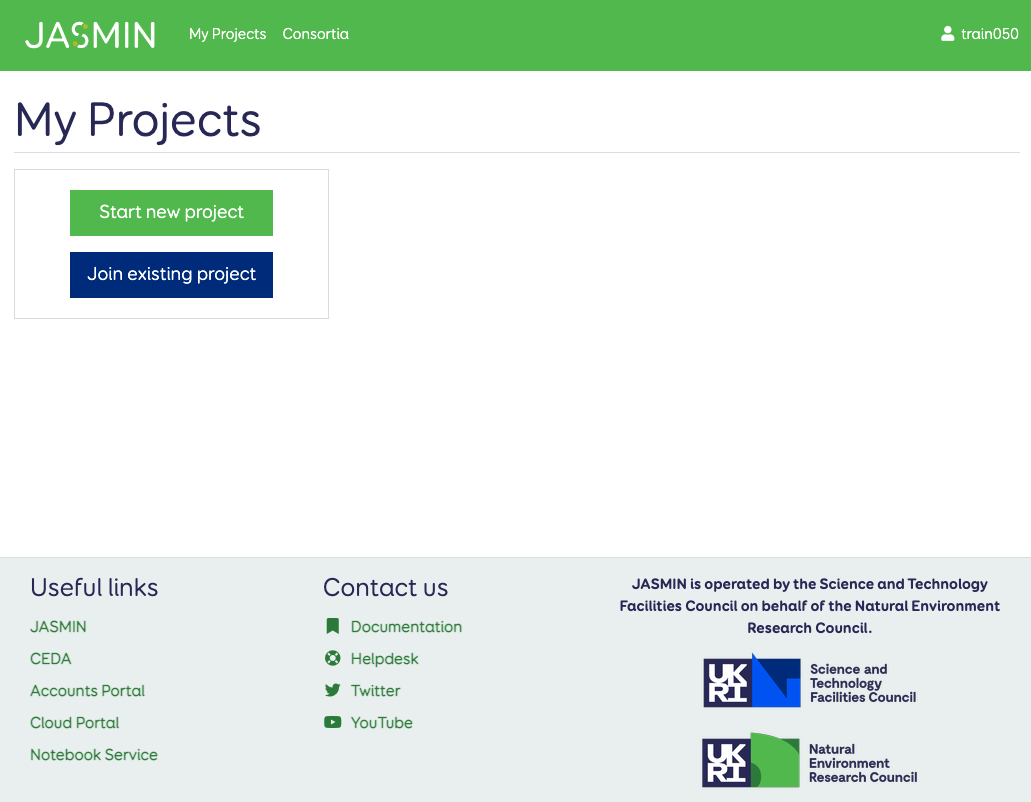Click the user profile icon

[947, 34]
